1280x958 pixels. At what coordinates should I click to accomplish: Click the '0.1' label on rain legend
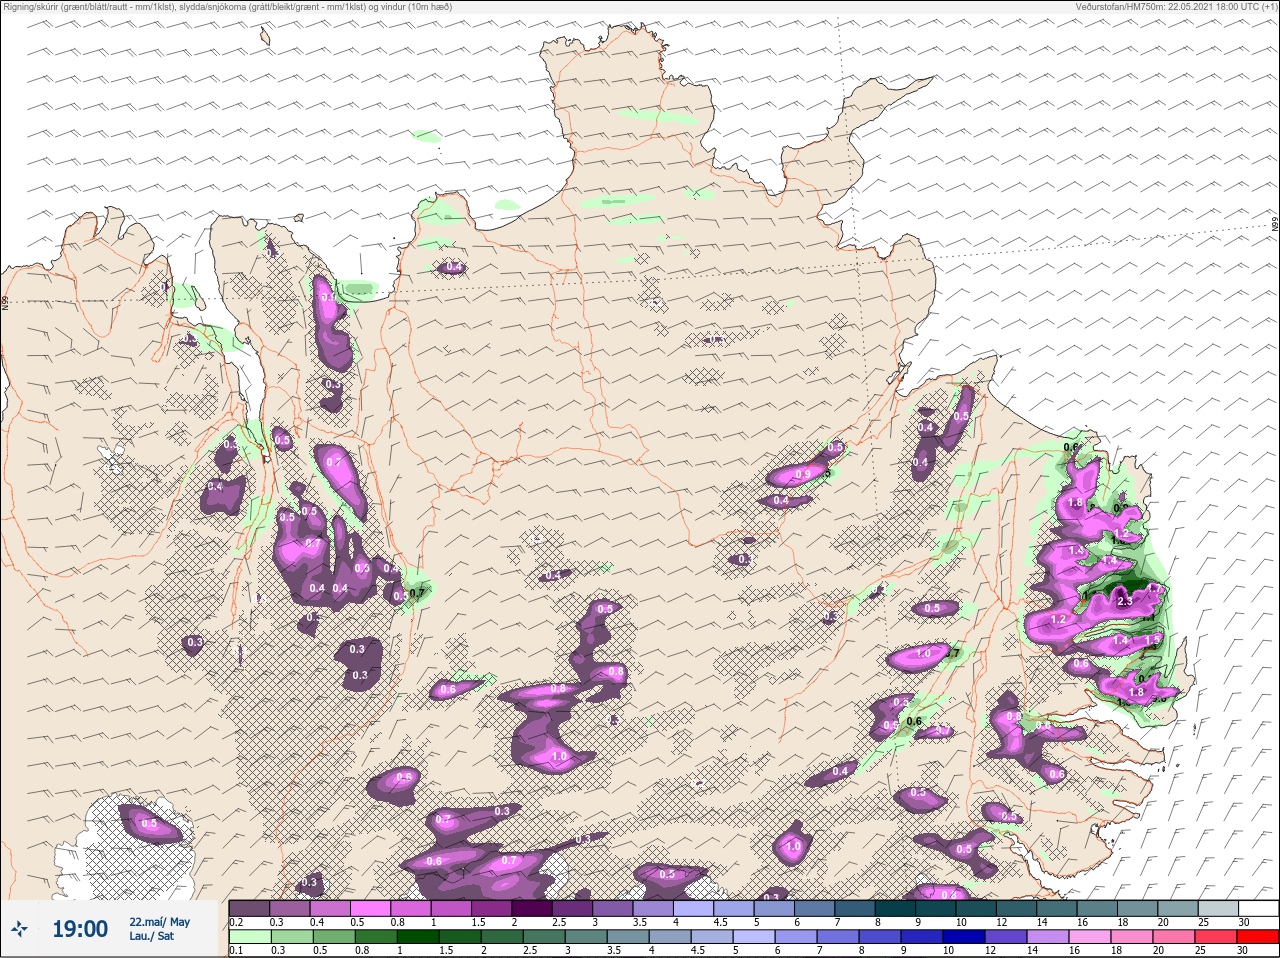click(x=236, y=950)
